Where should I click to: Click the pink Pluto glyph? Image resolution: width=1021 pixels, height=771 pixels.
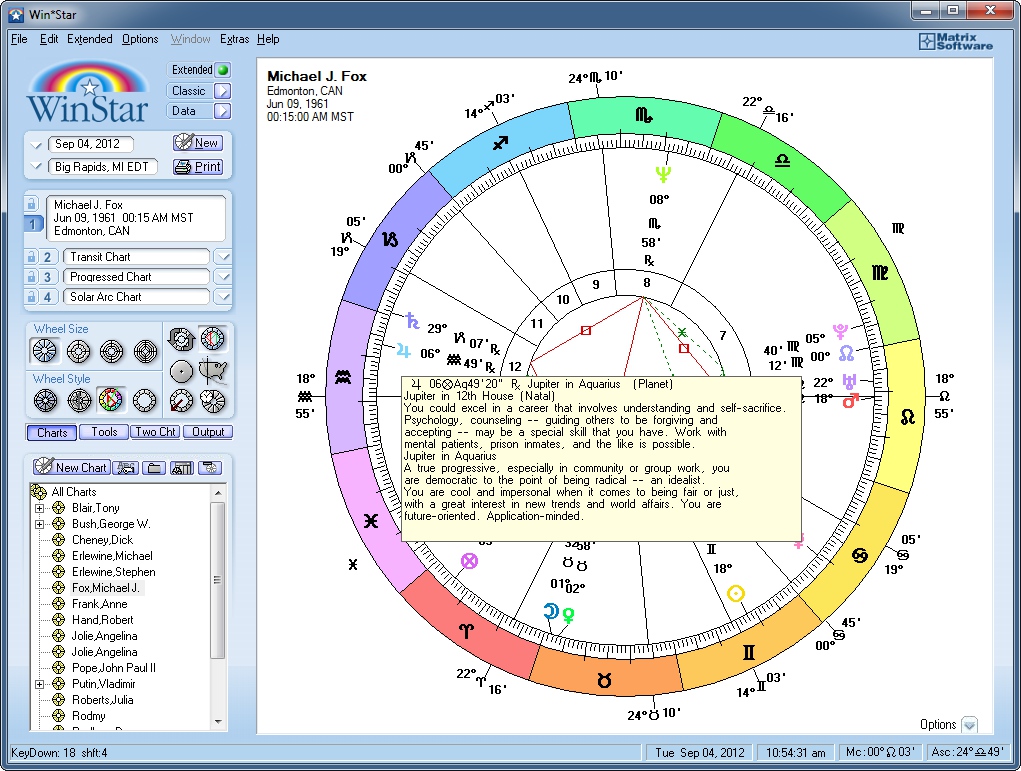840,331
